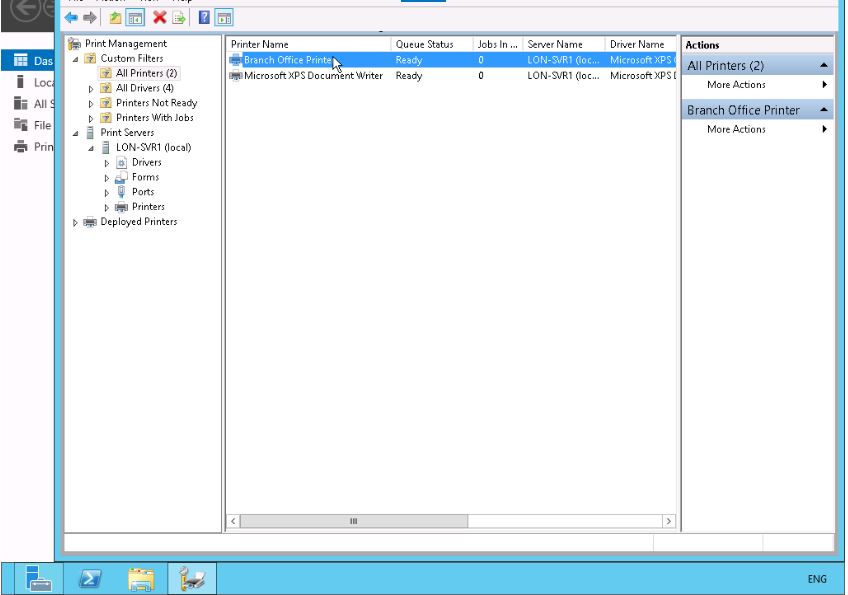Select Printers Not Ready filter
The image size is (848, 595).
point(156,103)
